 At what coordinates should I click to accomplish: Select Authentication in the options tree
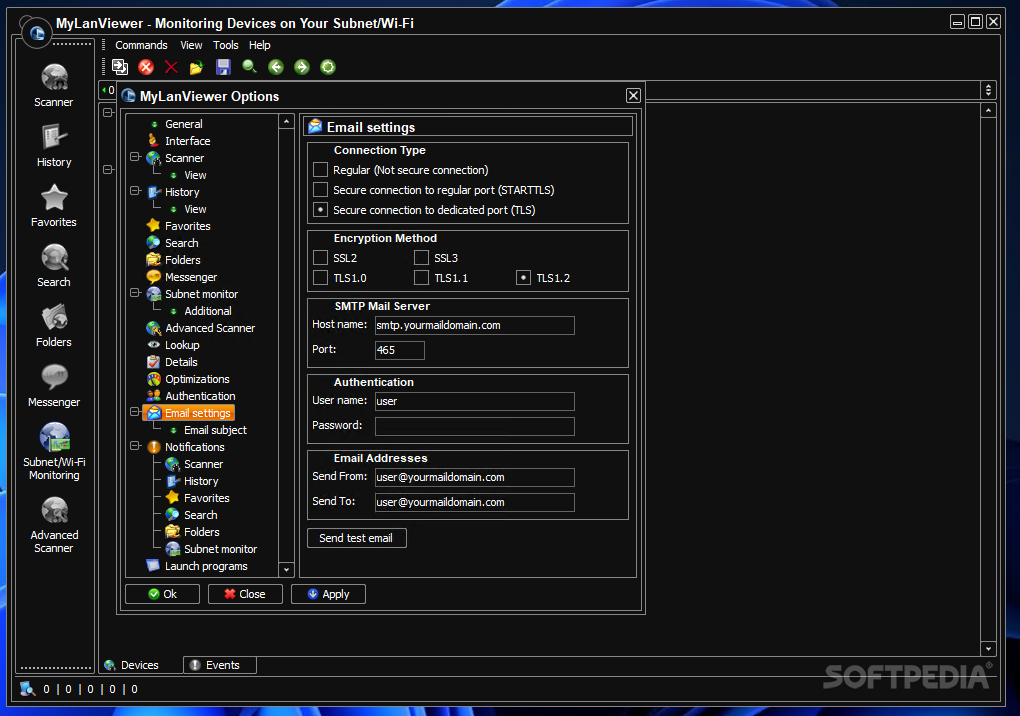pos(200,396)
